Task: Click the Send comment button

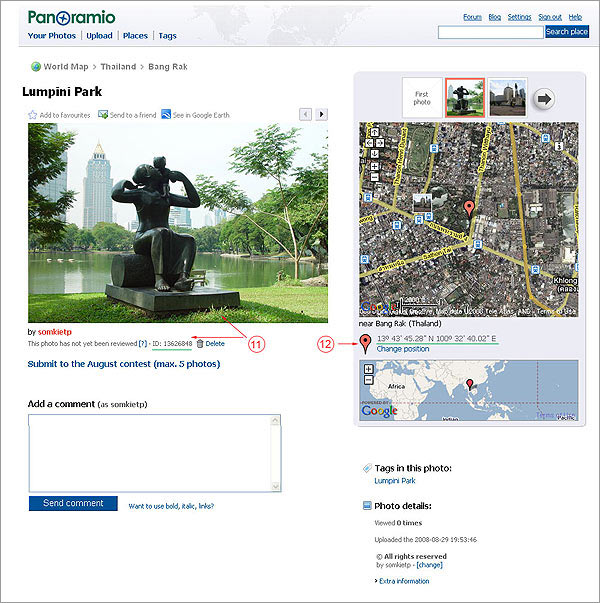Action: point(73,503)
